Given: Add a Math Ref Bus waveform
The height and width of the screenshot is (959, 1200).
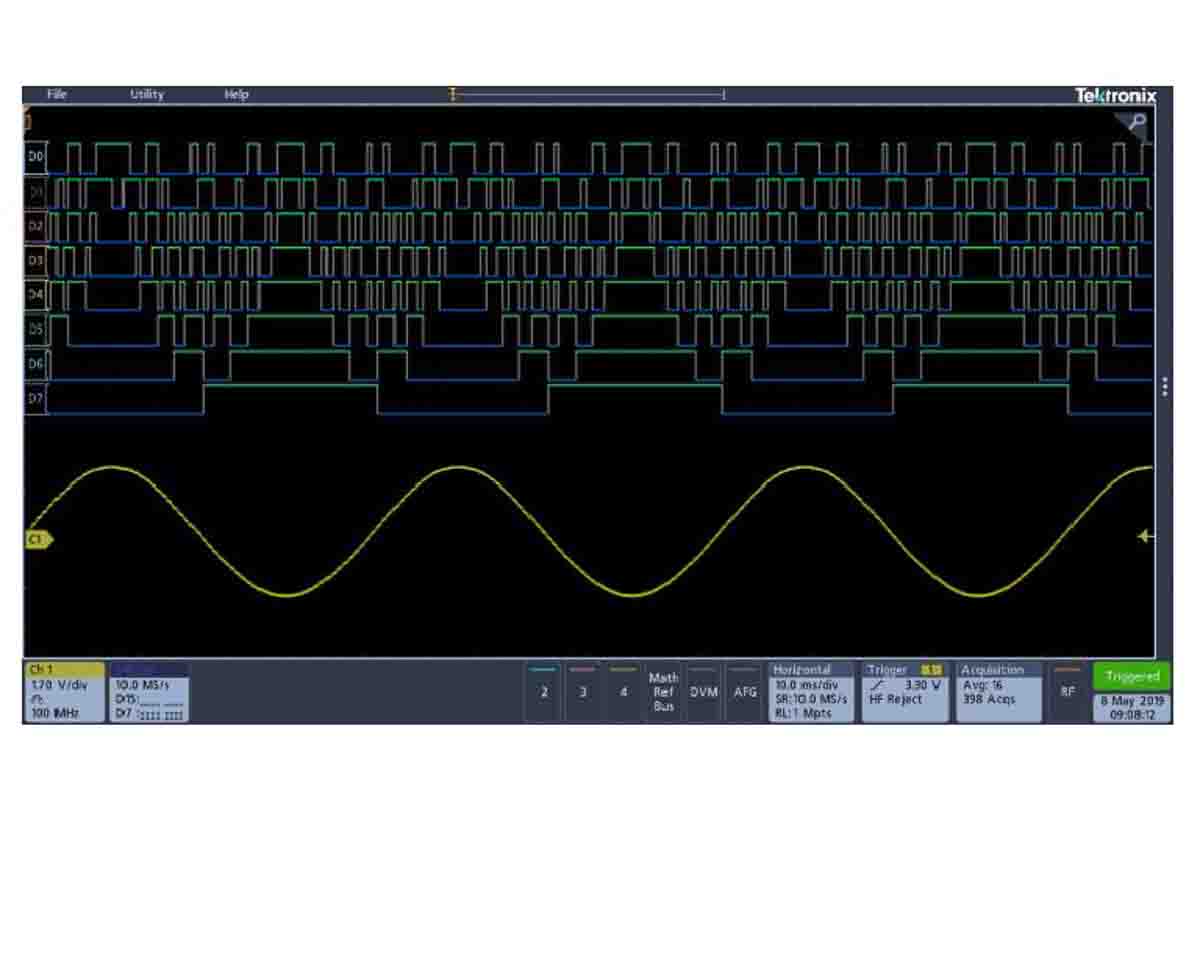Looking at the screenshot, I should tap(663, 692).
